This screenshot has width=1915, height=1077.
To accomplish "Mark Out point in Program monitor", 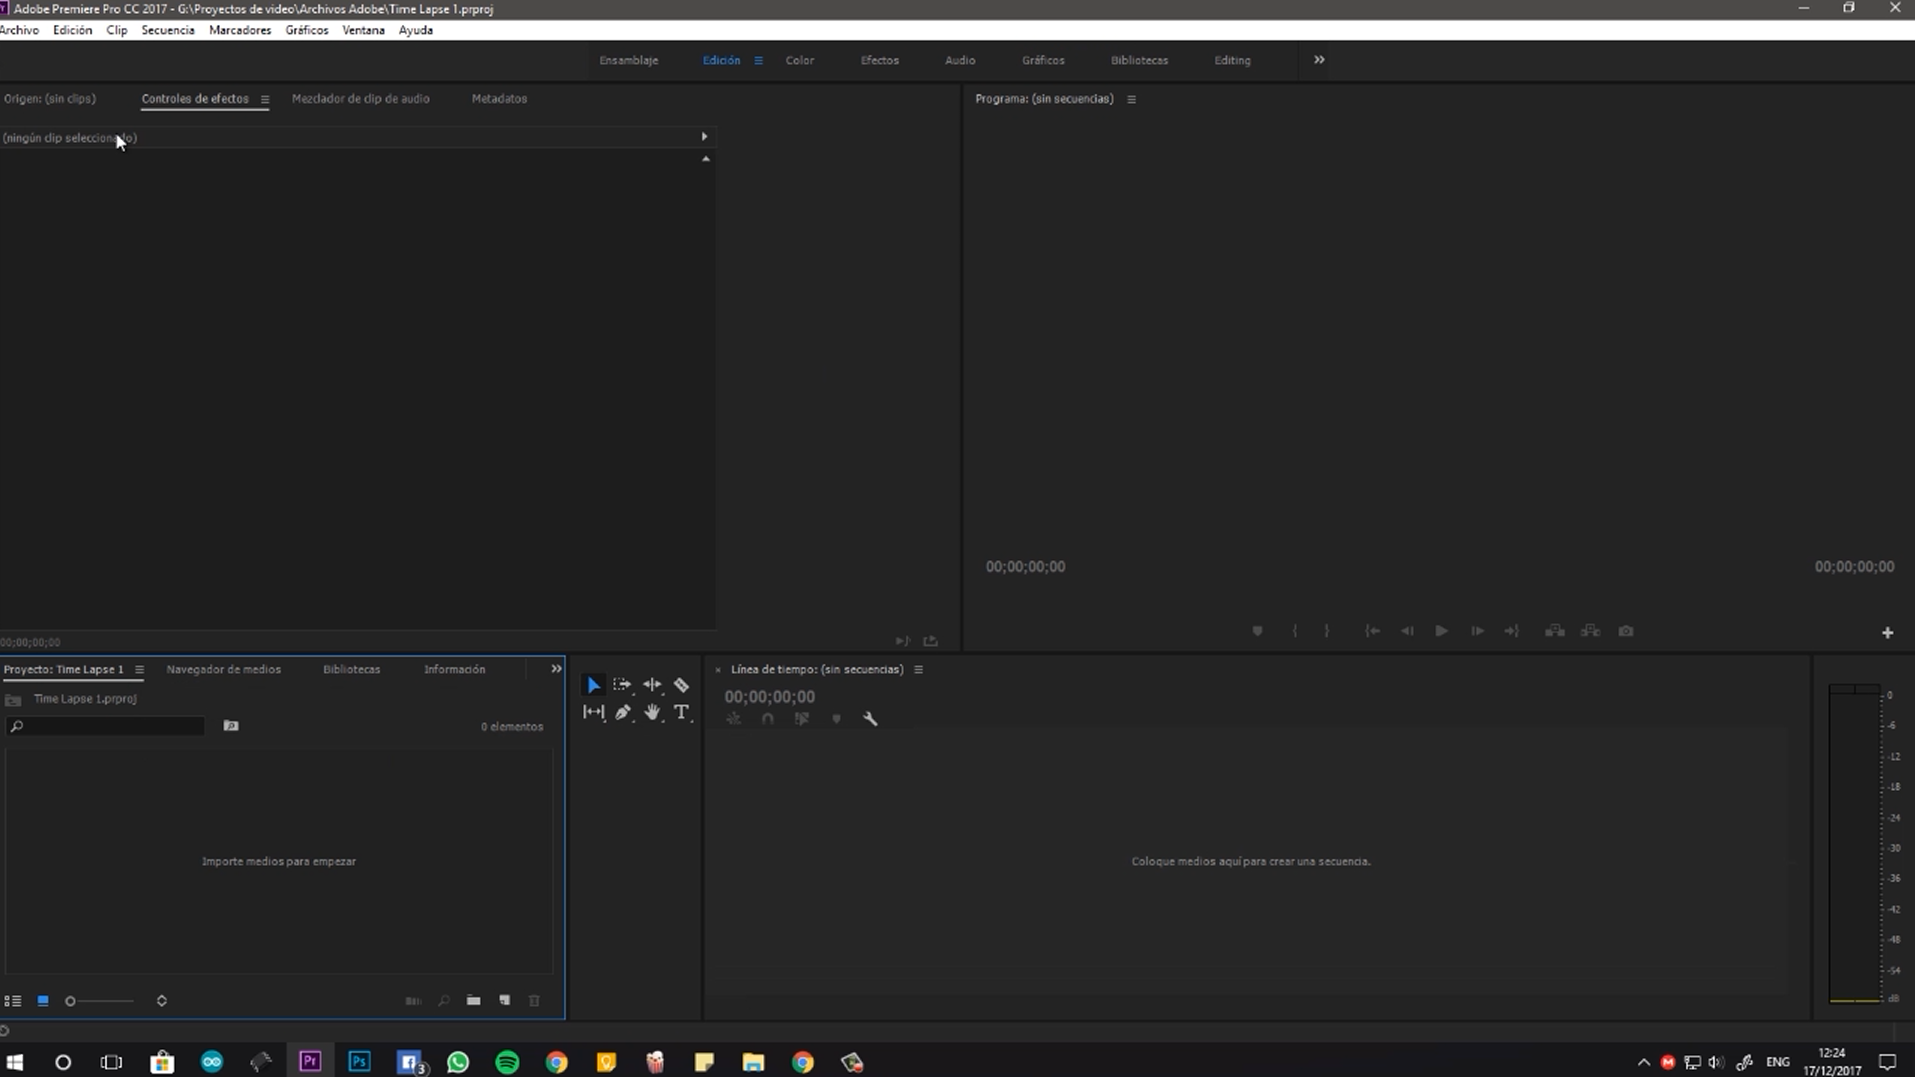I will (x=1327, y=631).
